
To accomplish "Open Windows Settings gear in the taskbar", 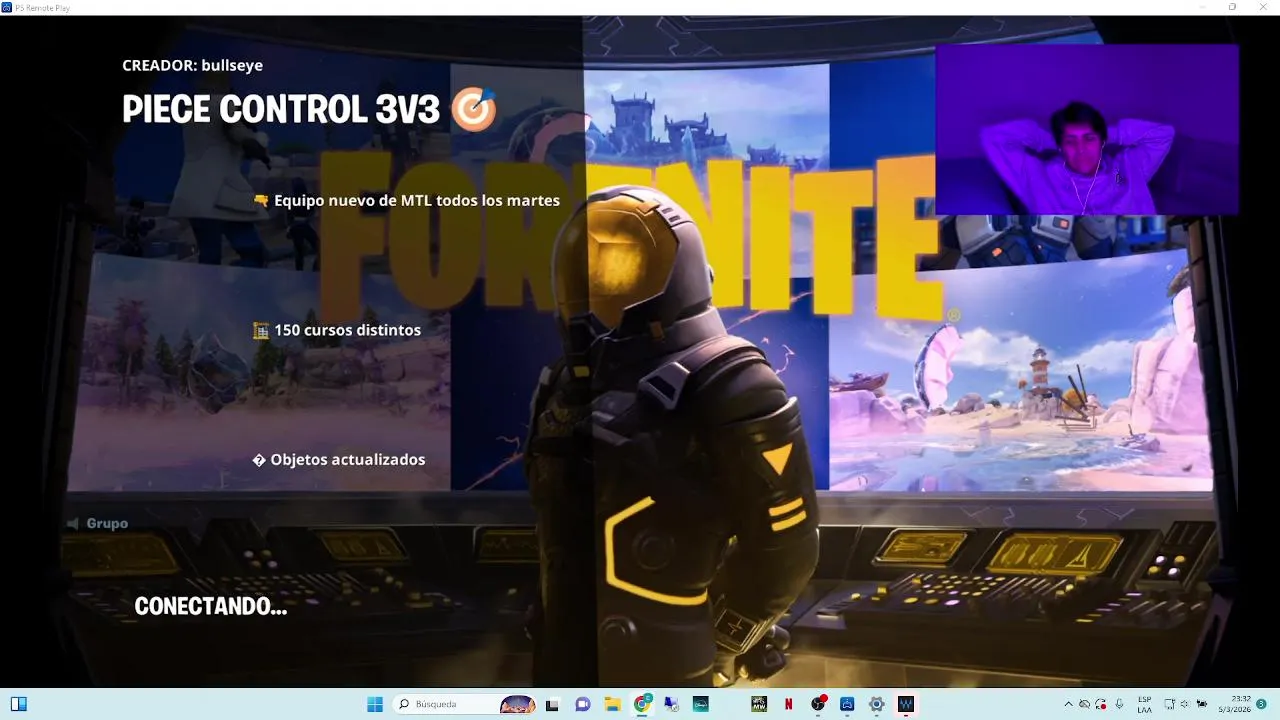I will (x=877, y=704).
